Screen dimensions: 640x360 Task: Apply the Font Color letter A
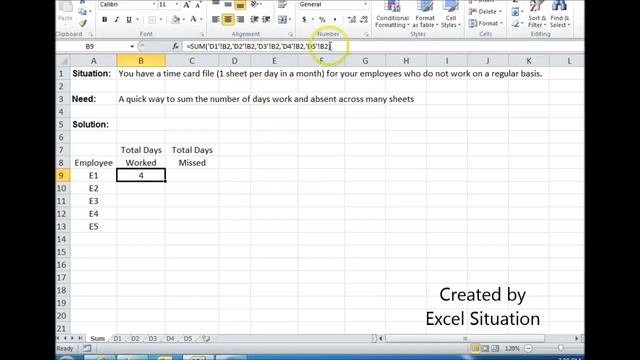coord(193,20)
